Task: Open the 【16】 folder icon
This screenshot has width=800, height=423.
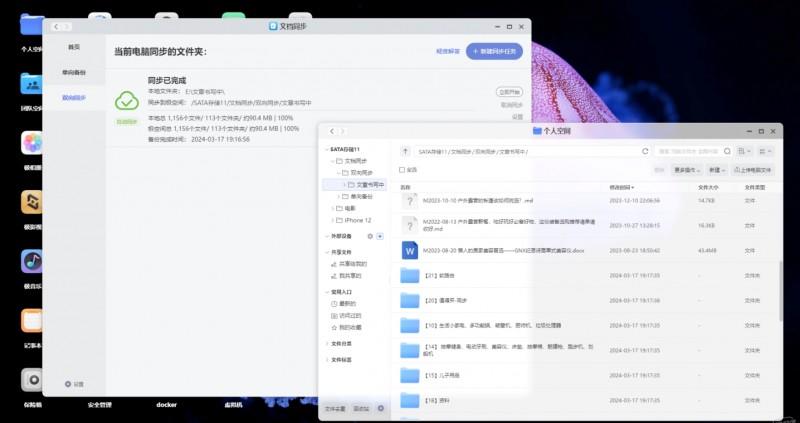Action: coord(410,401)
